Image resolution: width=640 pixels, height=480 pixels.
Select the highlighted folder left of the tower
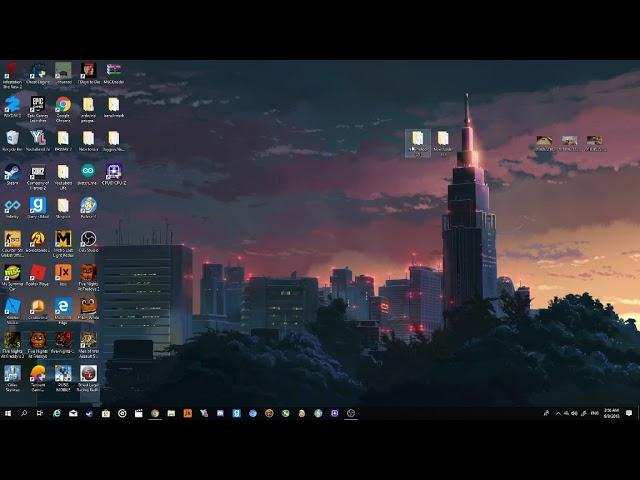[418, 143]
